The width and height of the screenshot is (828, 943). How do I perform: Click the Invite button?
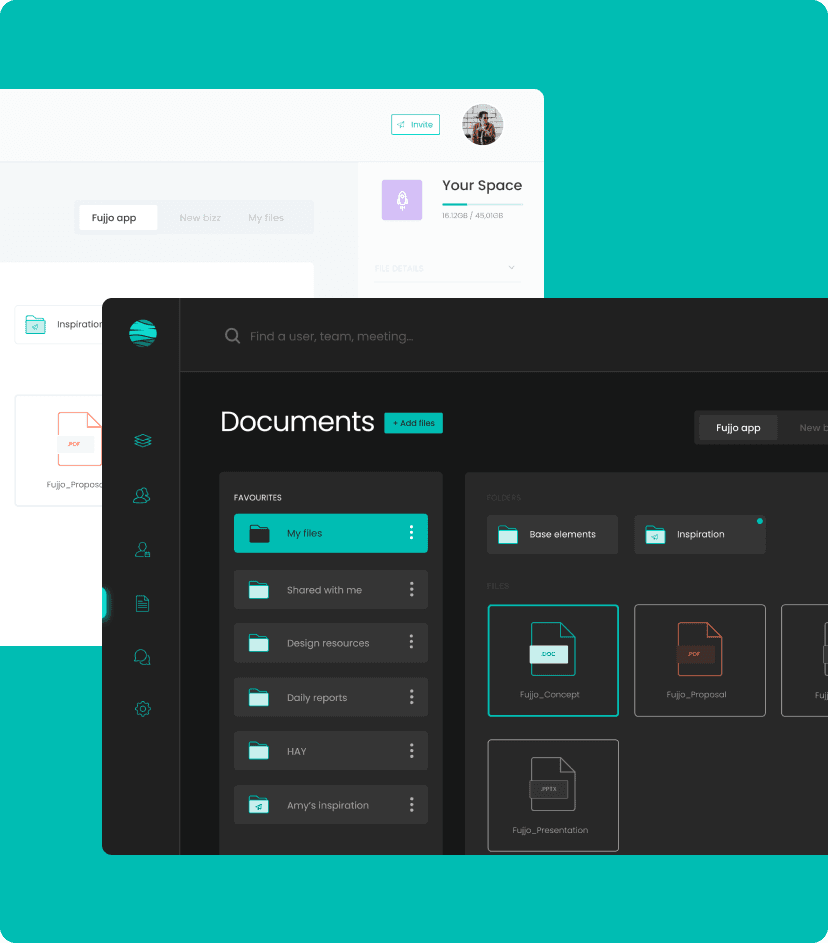tap(415, 124)
